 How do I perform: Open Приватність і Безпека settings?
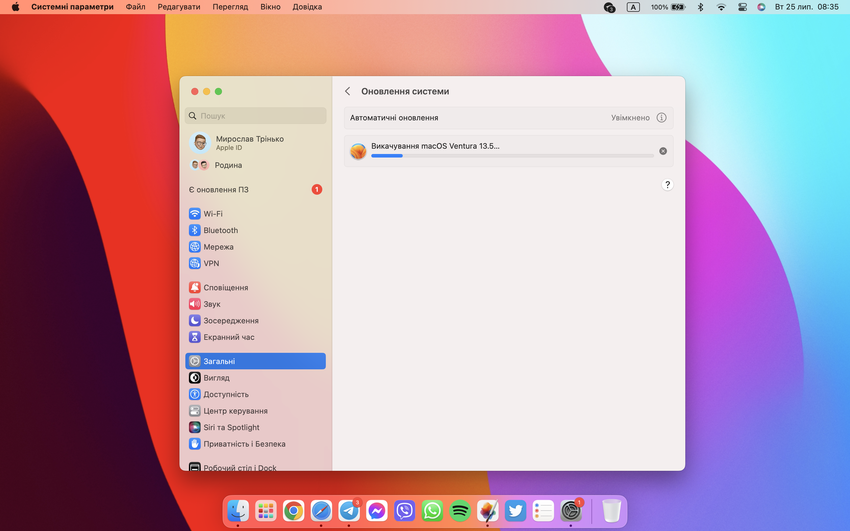pos(244,444)
